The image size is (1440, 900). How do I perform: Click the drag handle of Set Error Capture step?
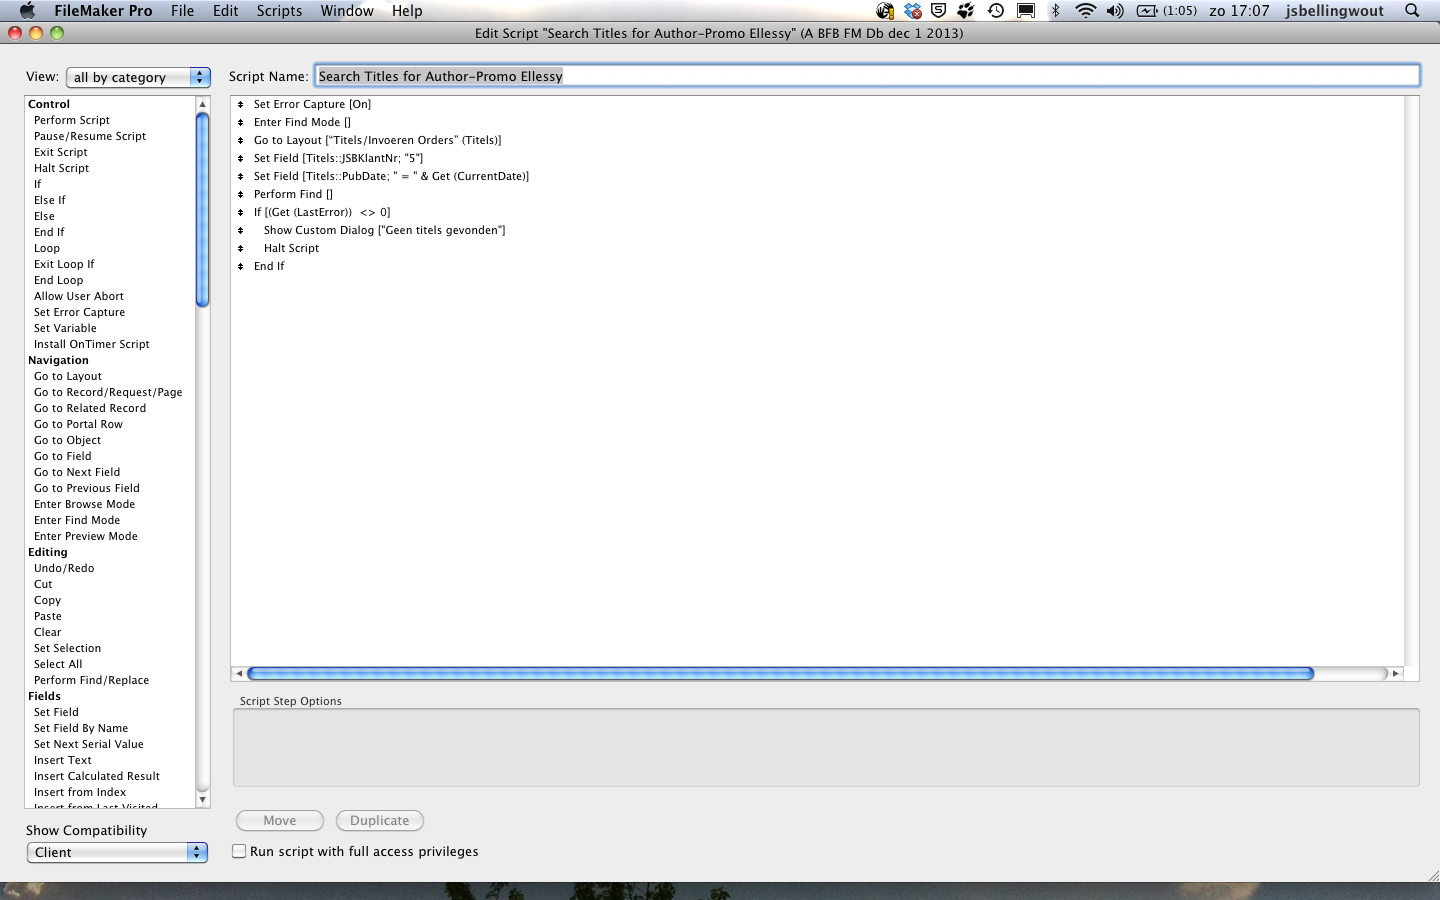[240, 104]
